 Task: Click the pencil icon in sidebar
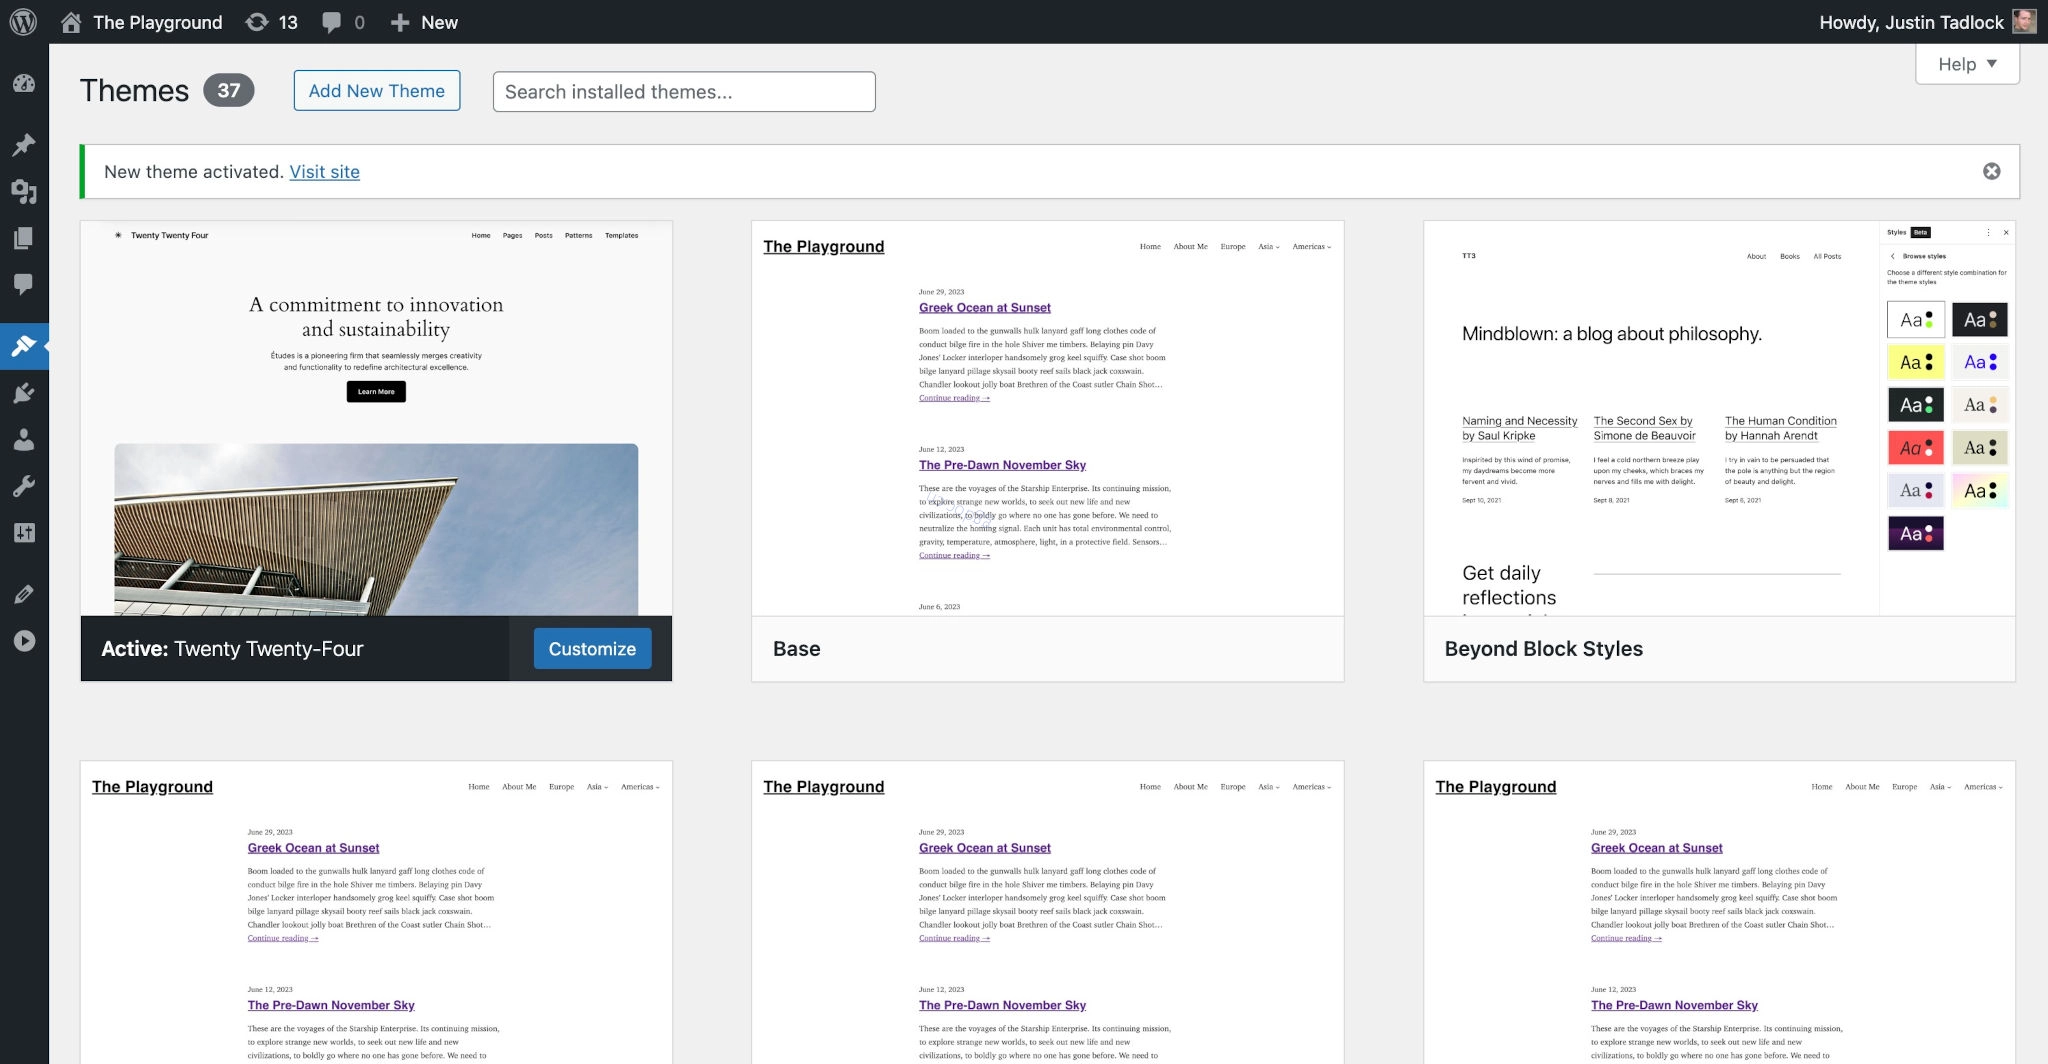point(24,594)
